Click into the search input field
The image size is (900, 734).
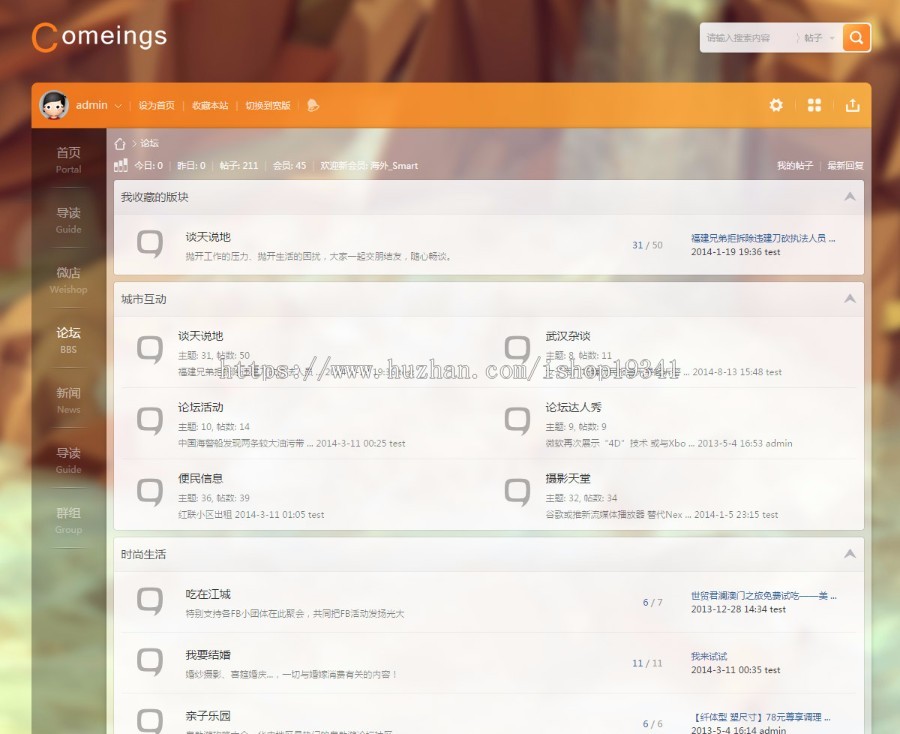click(x=745, y=38)
